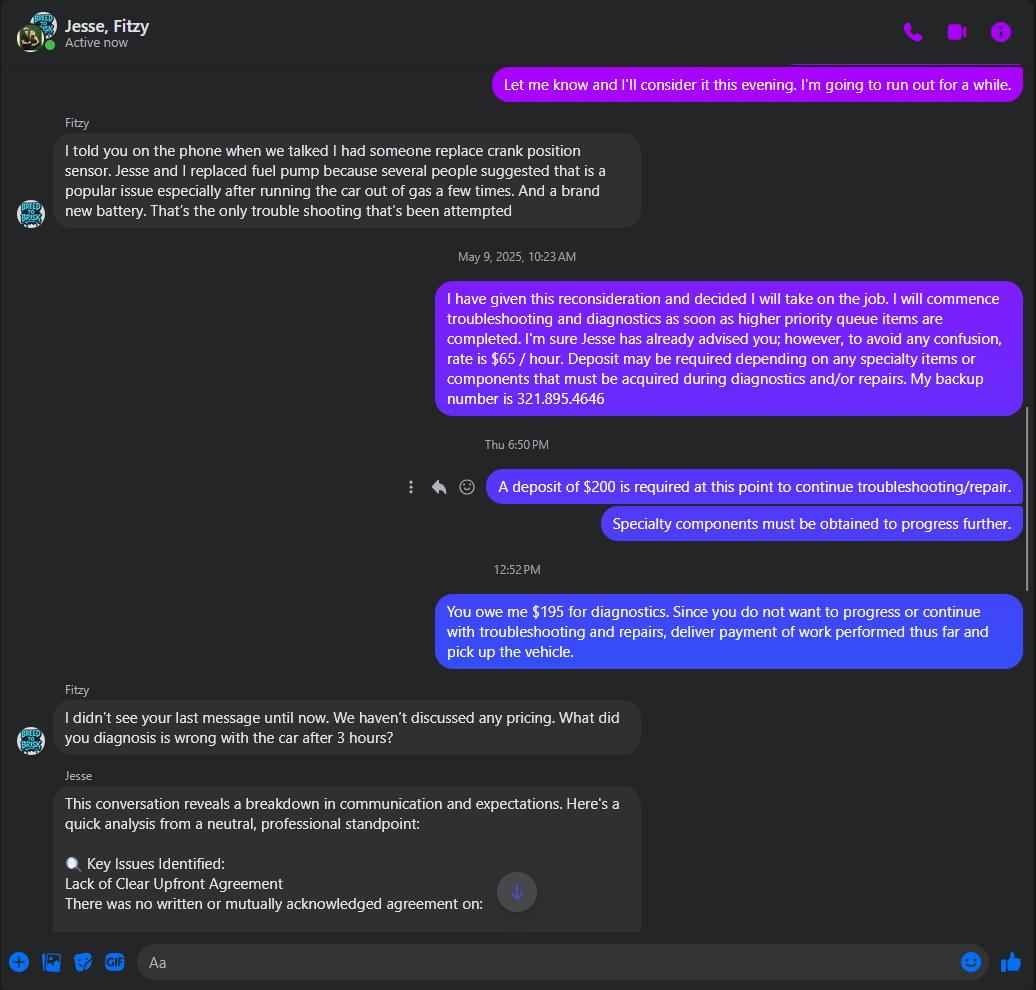Click Fitzy's avatar beside crank sensor message

(x=30, y=214)
